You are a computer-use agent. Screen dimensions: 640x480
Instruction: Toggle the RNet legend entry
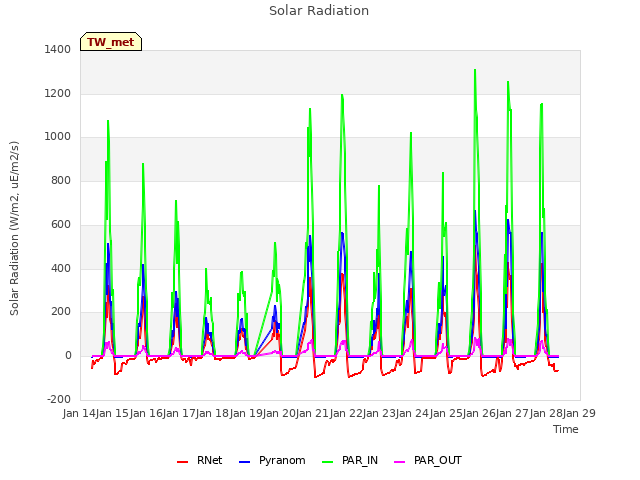pyautogui.click(x=200, y=461)
